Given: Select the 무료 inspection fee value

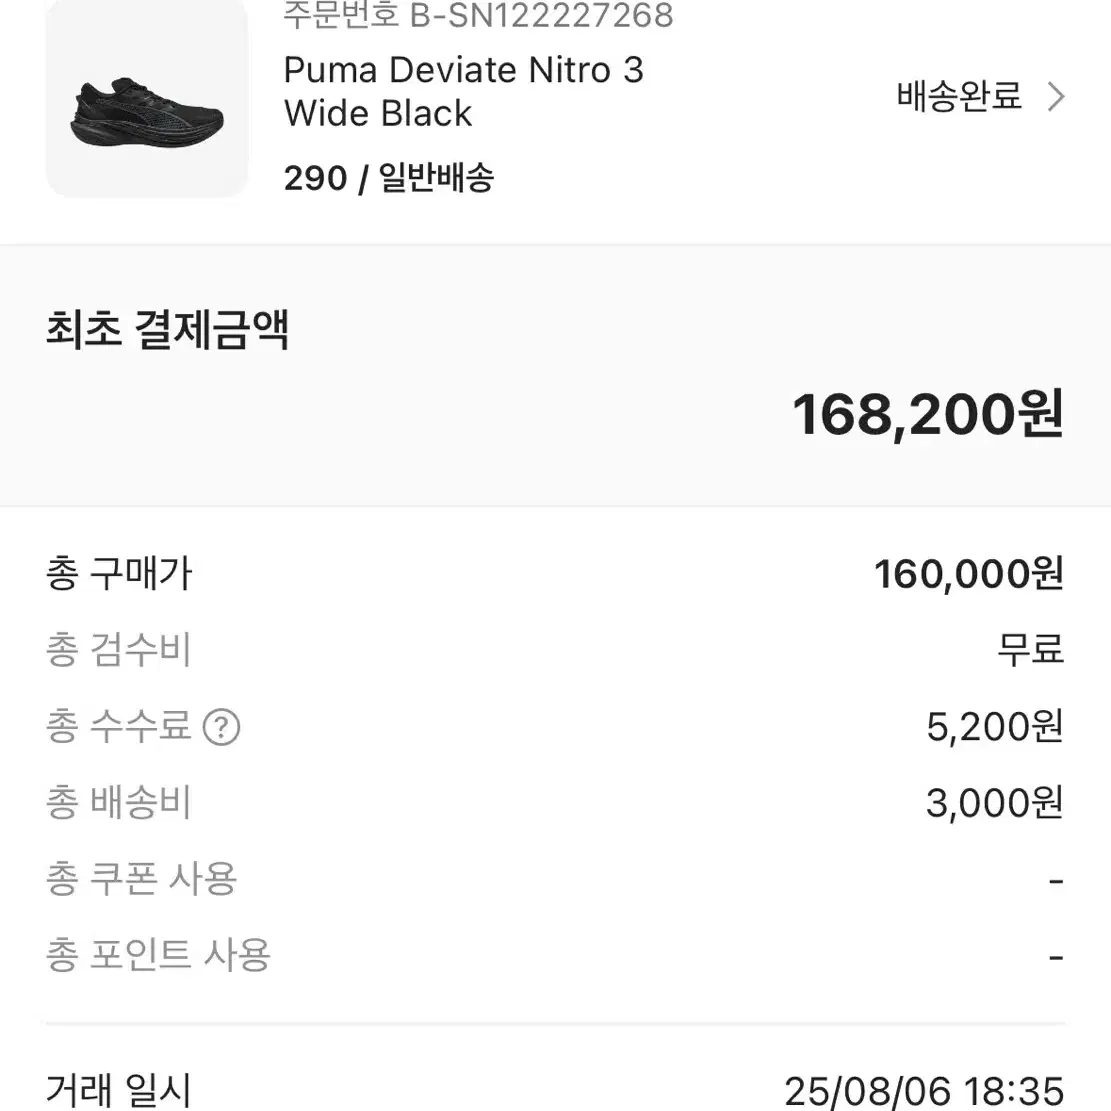Looking at the screenshot, I should (x=1034, y=650).
